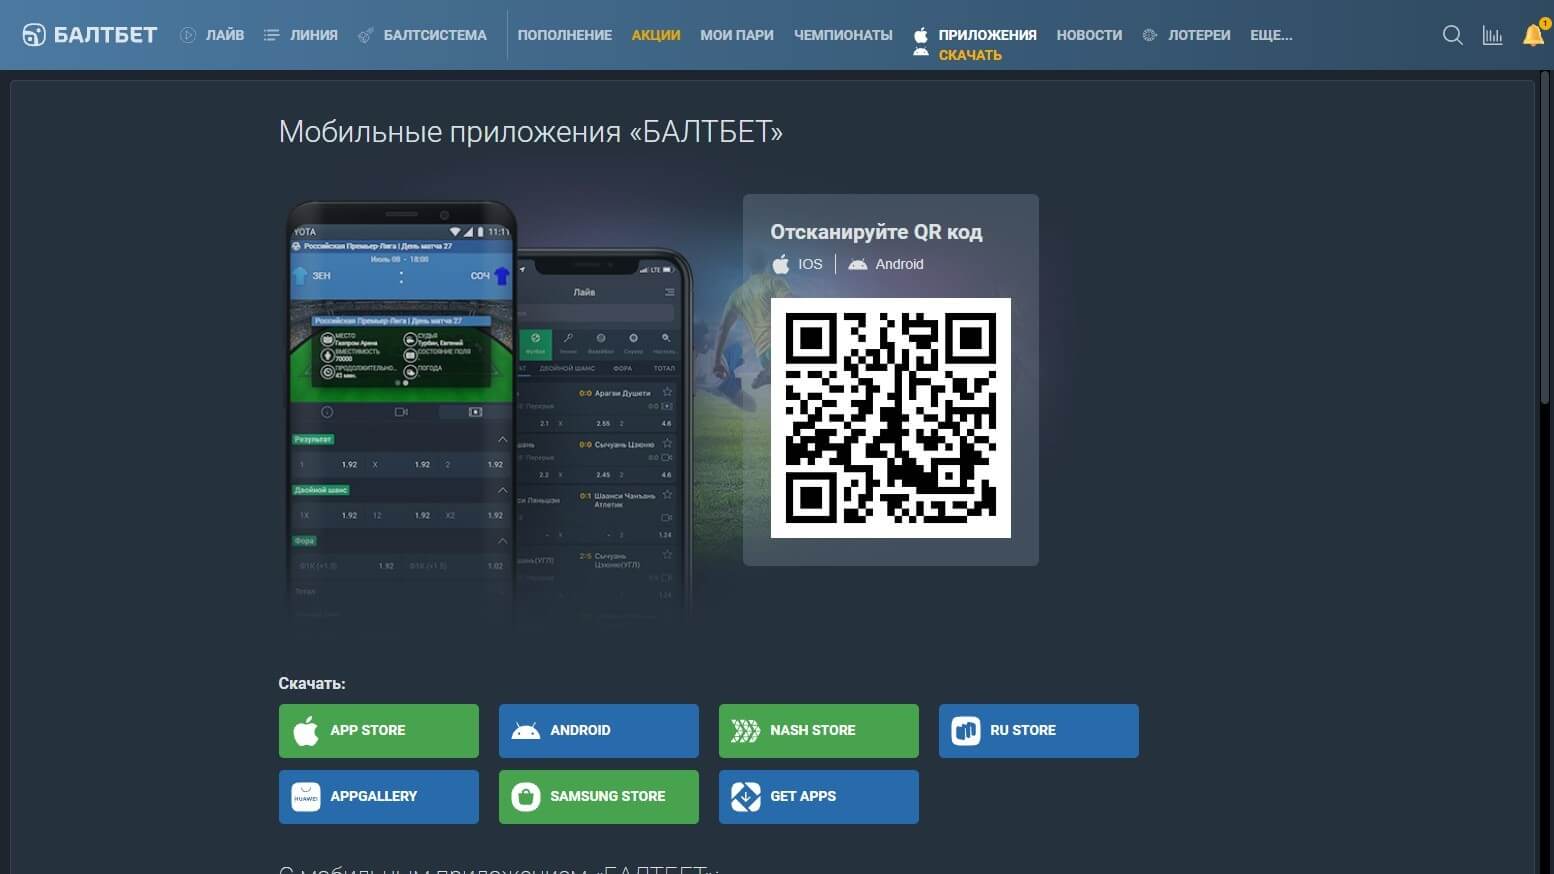The width and height of the screenshot is (1554, 874).
Task: Go to БАЛТСИСТЕМА section
Action: pyautogui.click(x=435, y=35)
